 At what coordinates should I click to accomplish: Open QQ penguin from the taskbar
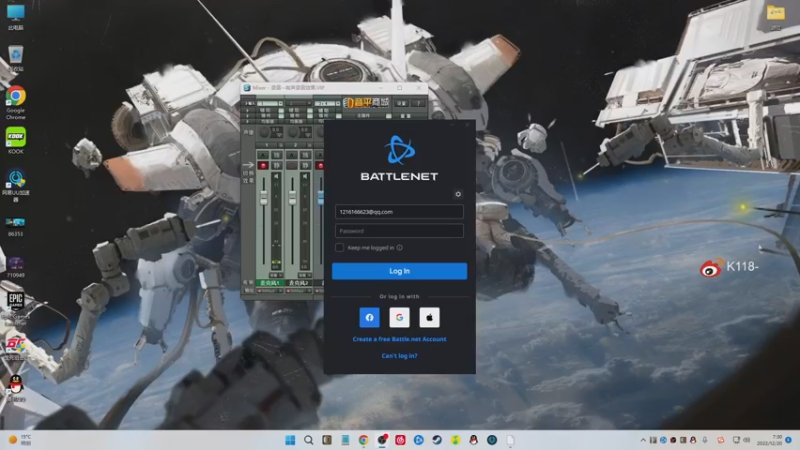(x=473, y=440)
